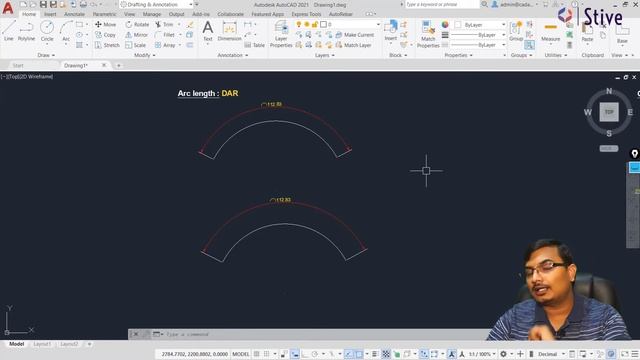Image resolution: width=640 pixels, height=360 pixels.
Task: Open the Start file tab
Action: pos(18,65)
